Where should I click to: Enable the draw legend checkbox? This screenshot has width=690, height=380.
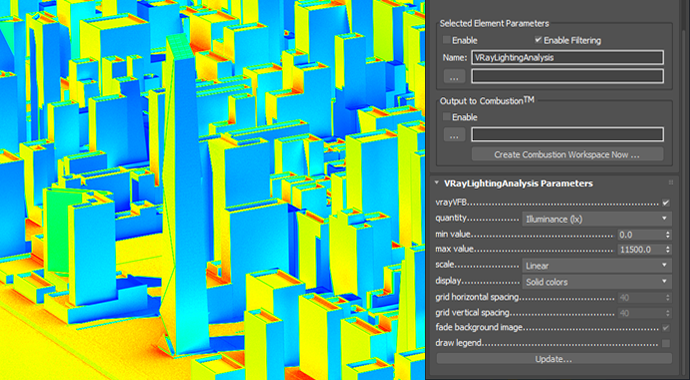(666, 343)
